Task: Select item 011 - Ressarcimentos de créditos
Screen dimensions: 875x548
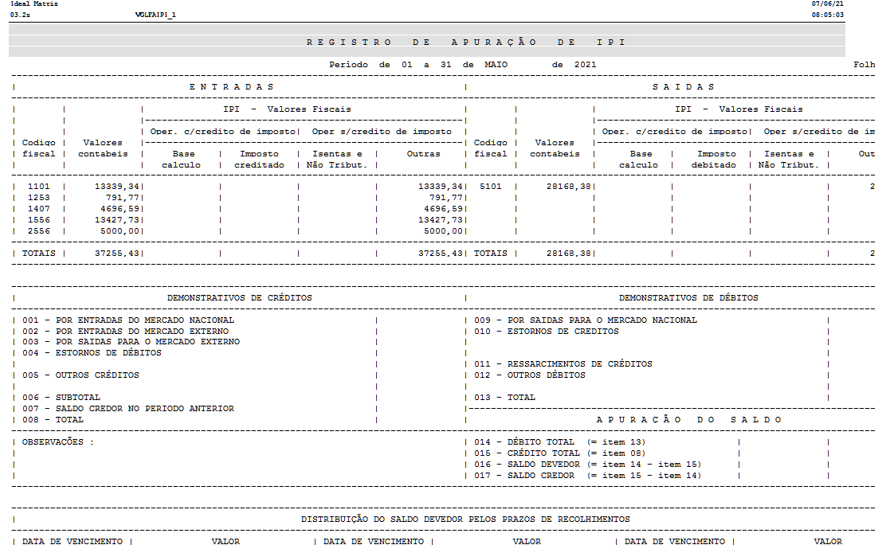Action: tap(563, 364)
